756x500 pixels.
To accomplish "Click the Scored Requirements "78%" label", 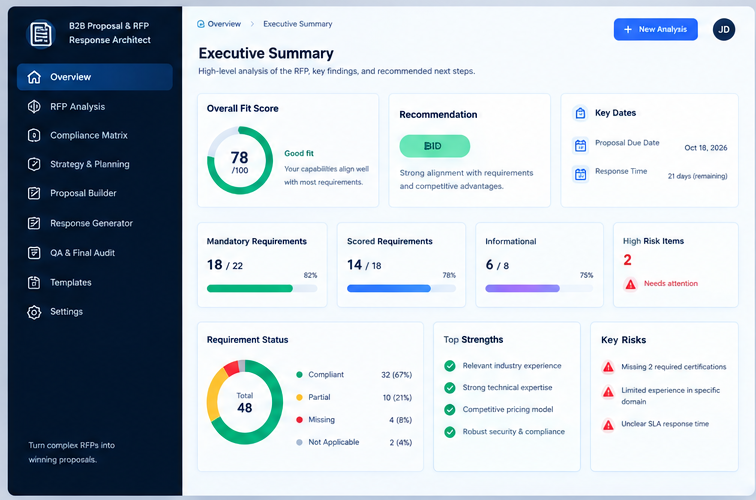I will click(x=449, y=275).
